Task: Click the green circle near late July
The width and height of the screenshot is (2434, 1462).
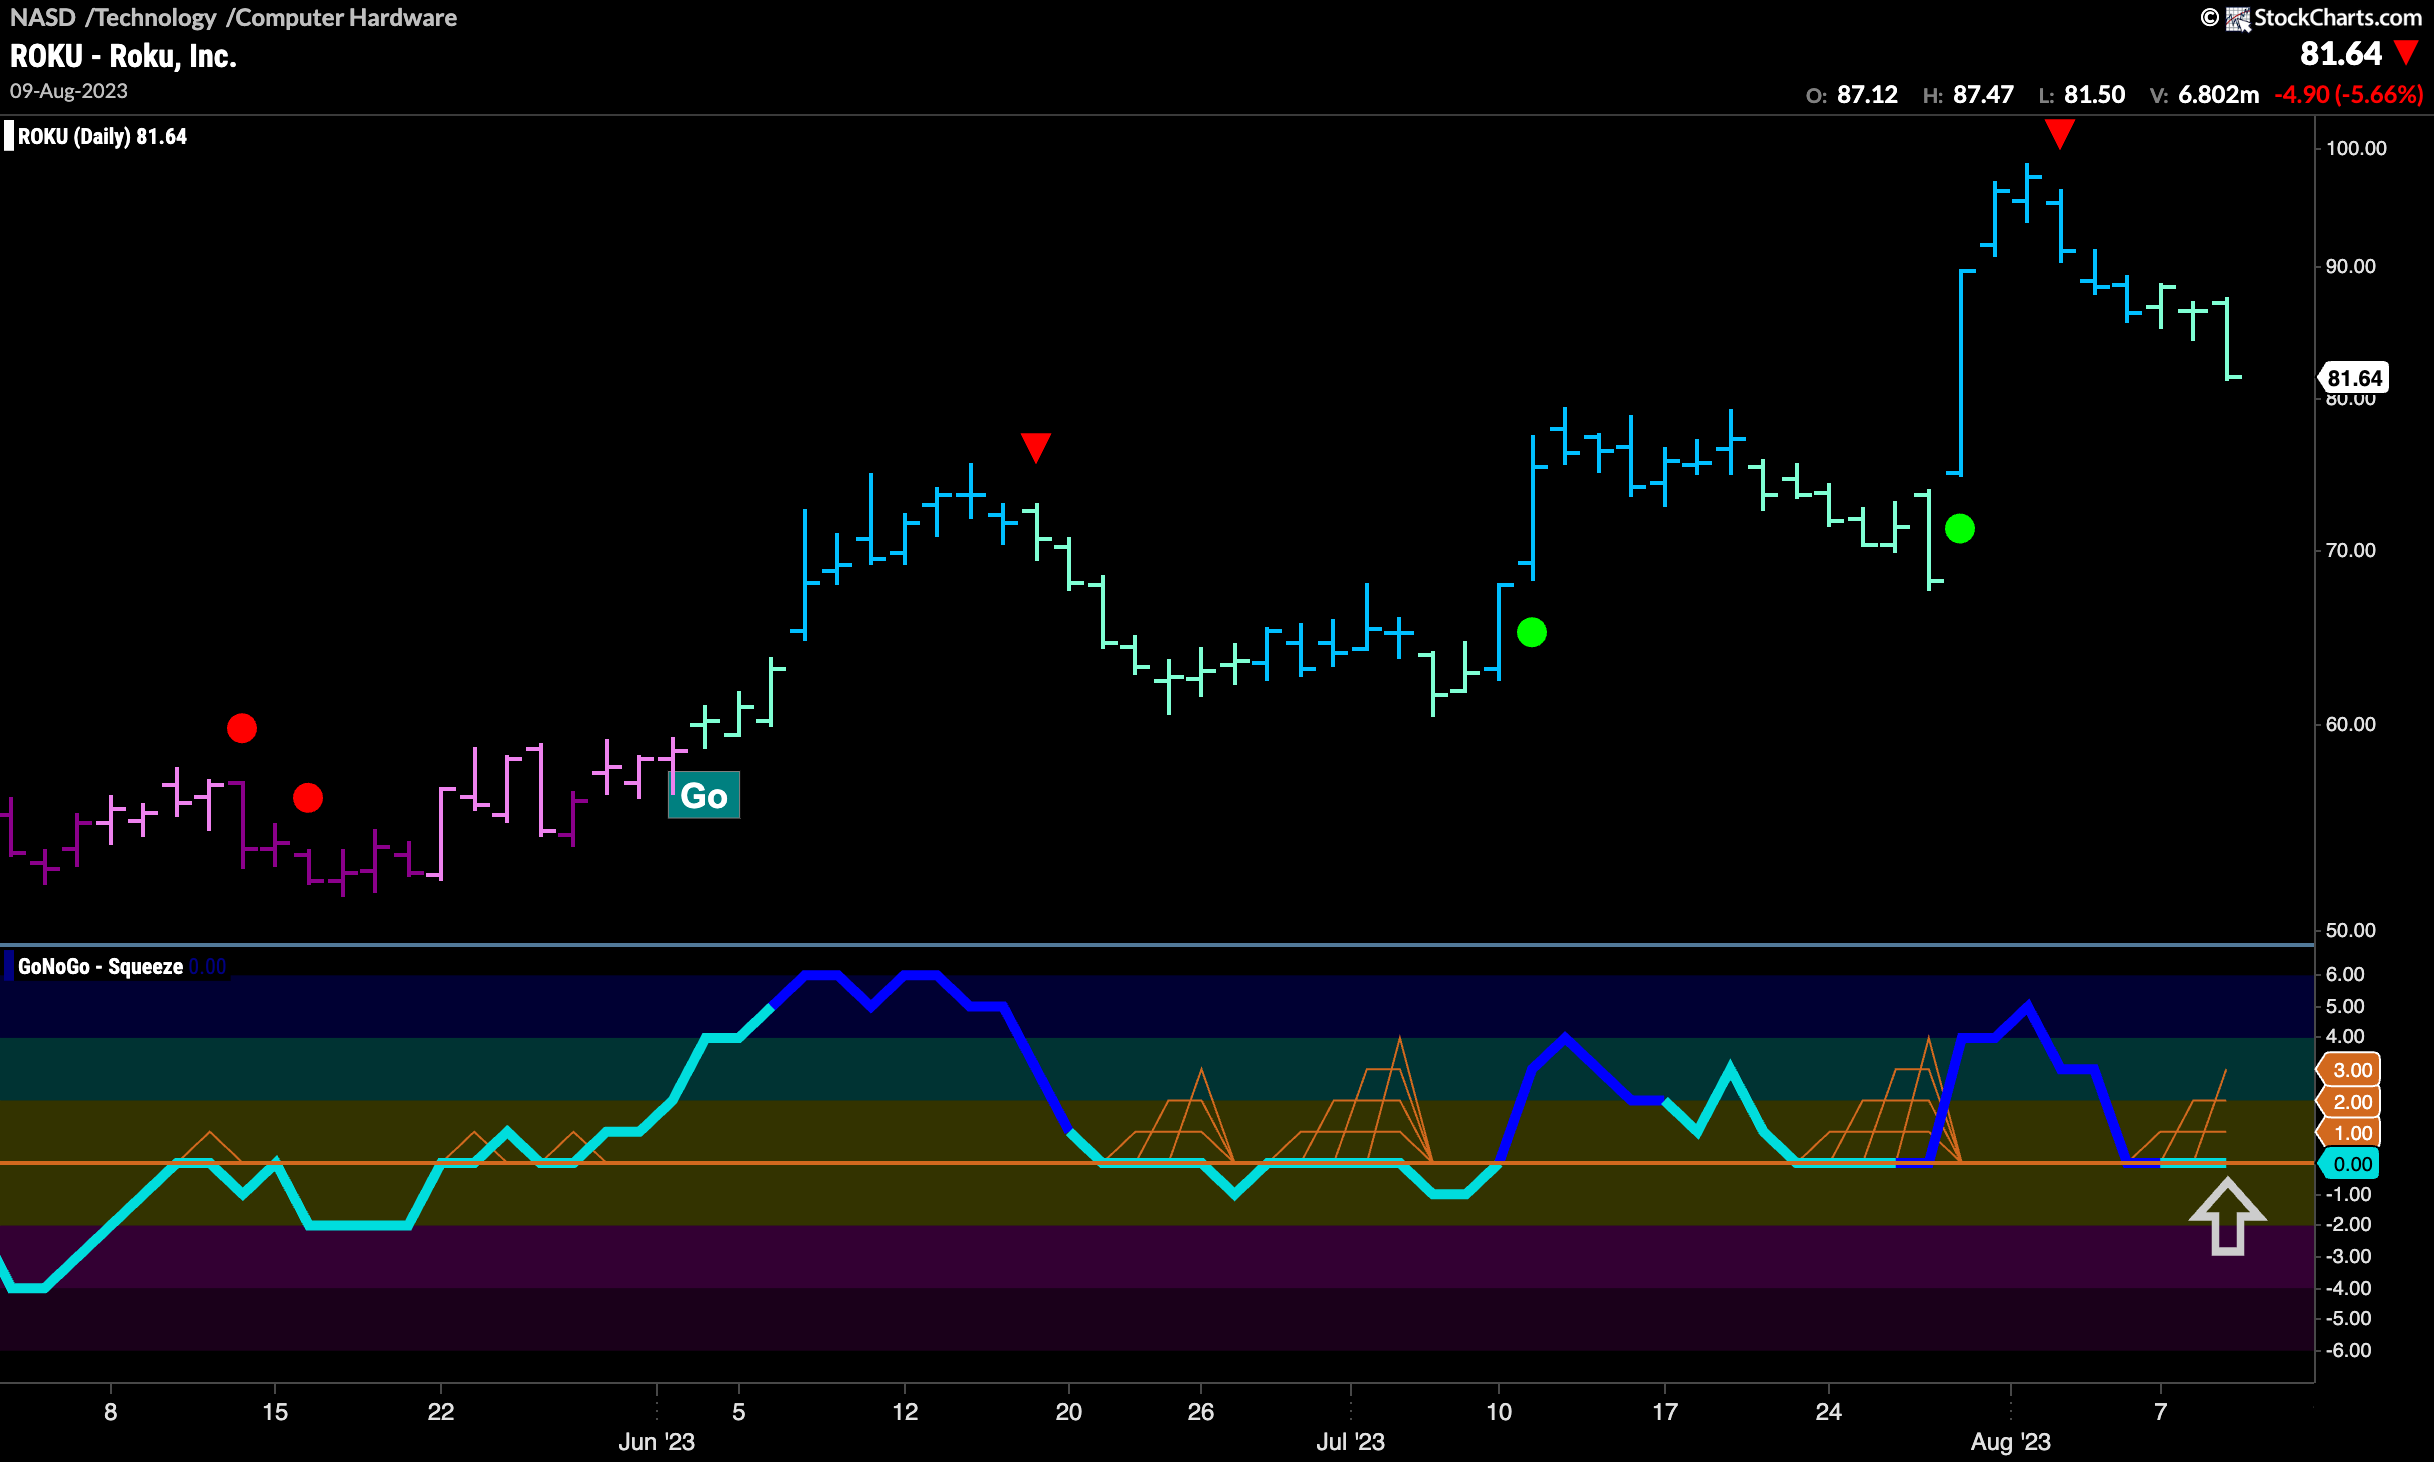Action: pyautogui.click(x=1960, y=528)
